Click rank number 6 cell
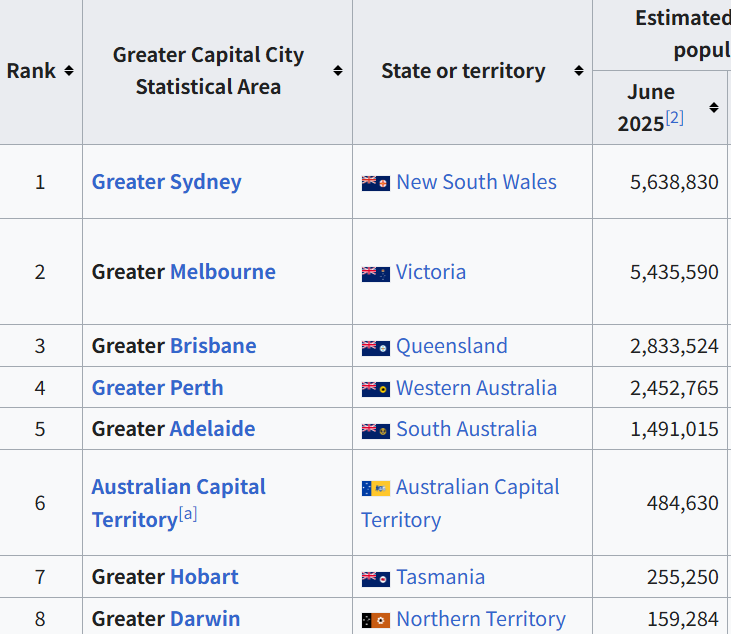731x634 pixels. tap(40, 503)
